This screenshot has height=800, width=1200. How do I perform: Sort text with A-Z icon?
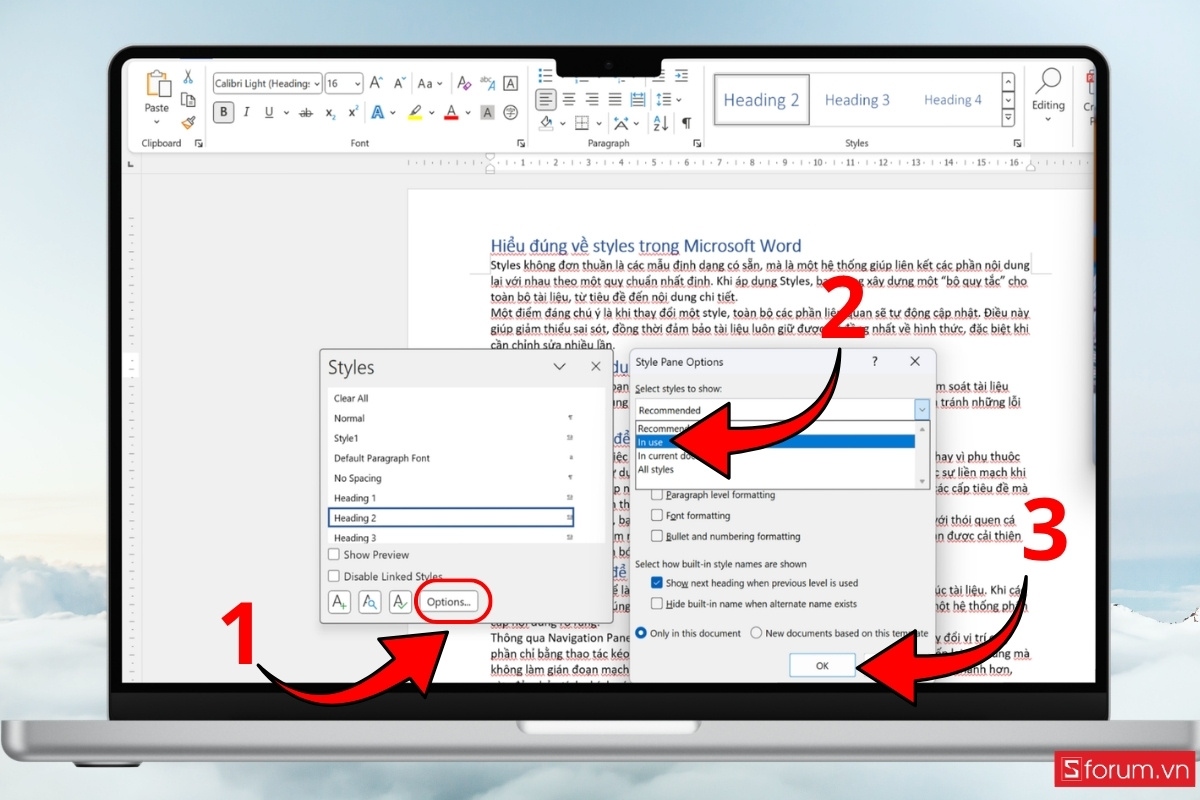point(660,124)
